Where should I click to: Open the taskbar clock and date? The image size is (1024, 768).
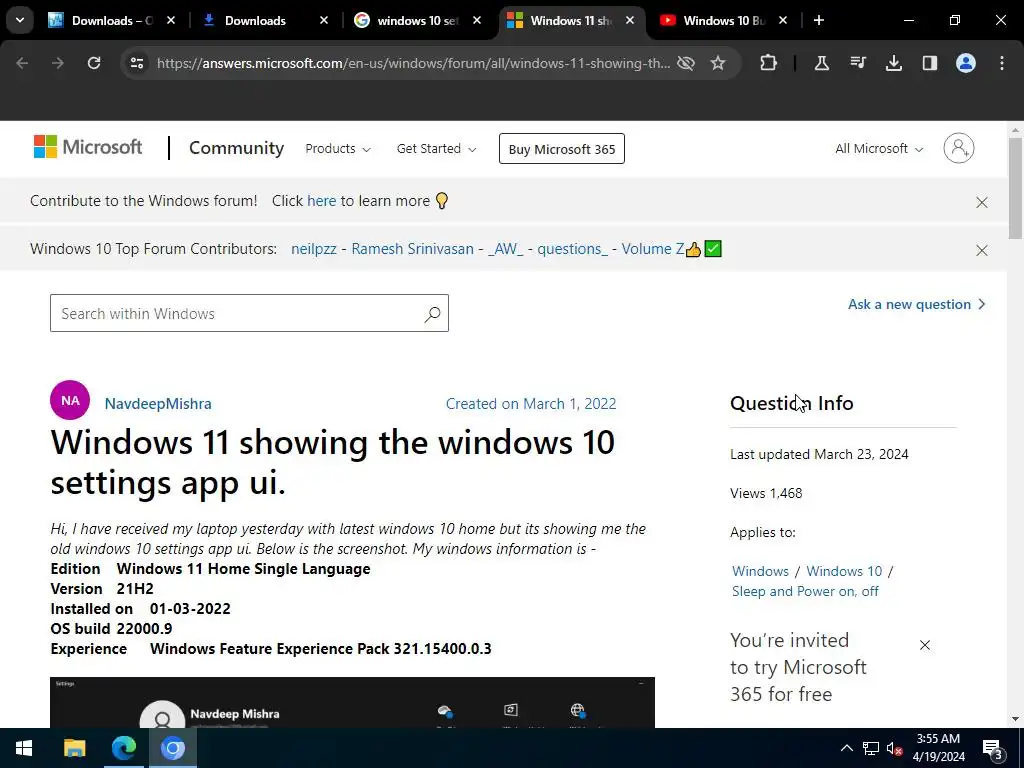[x=938, y=748]
